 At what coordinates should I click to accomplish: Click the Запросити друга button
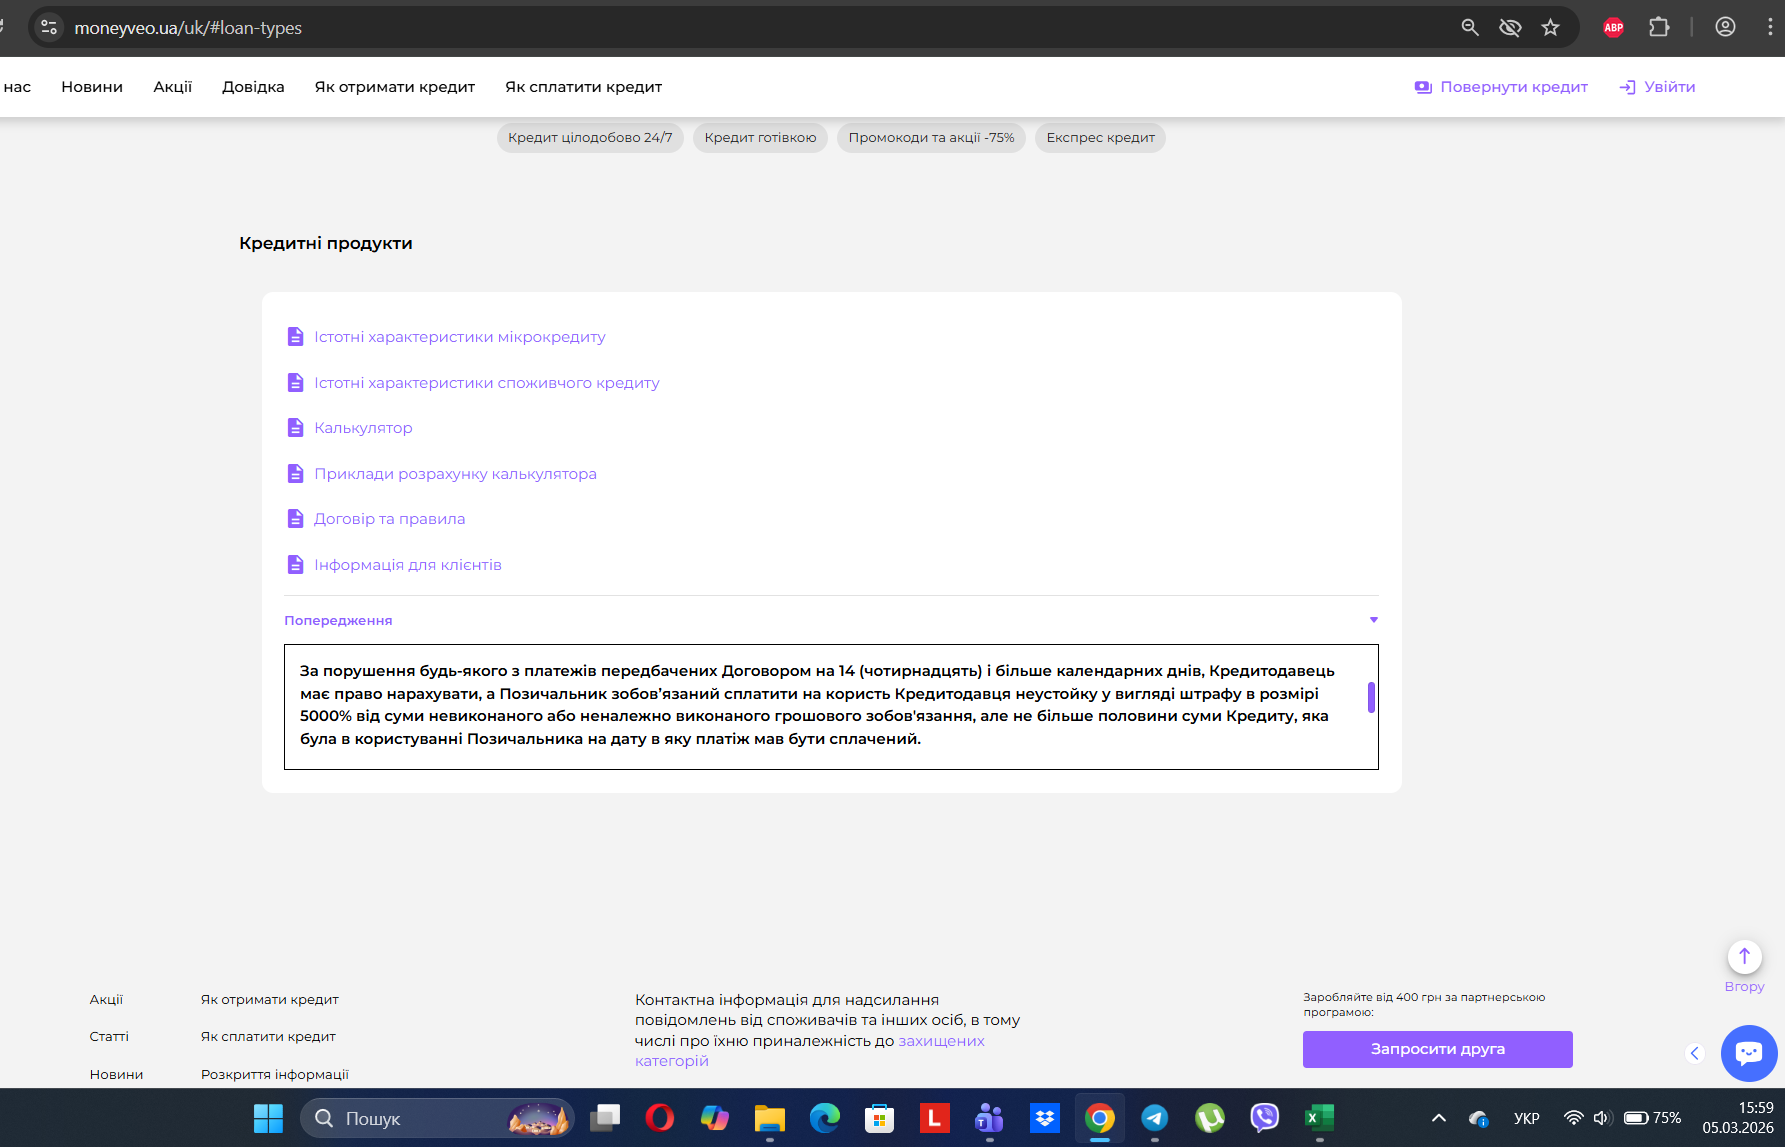tap(1437, 1049)
